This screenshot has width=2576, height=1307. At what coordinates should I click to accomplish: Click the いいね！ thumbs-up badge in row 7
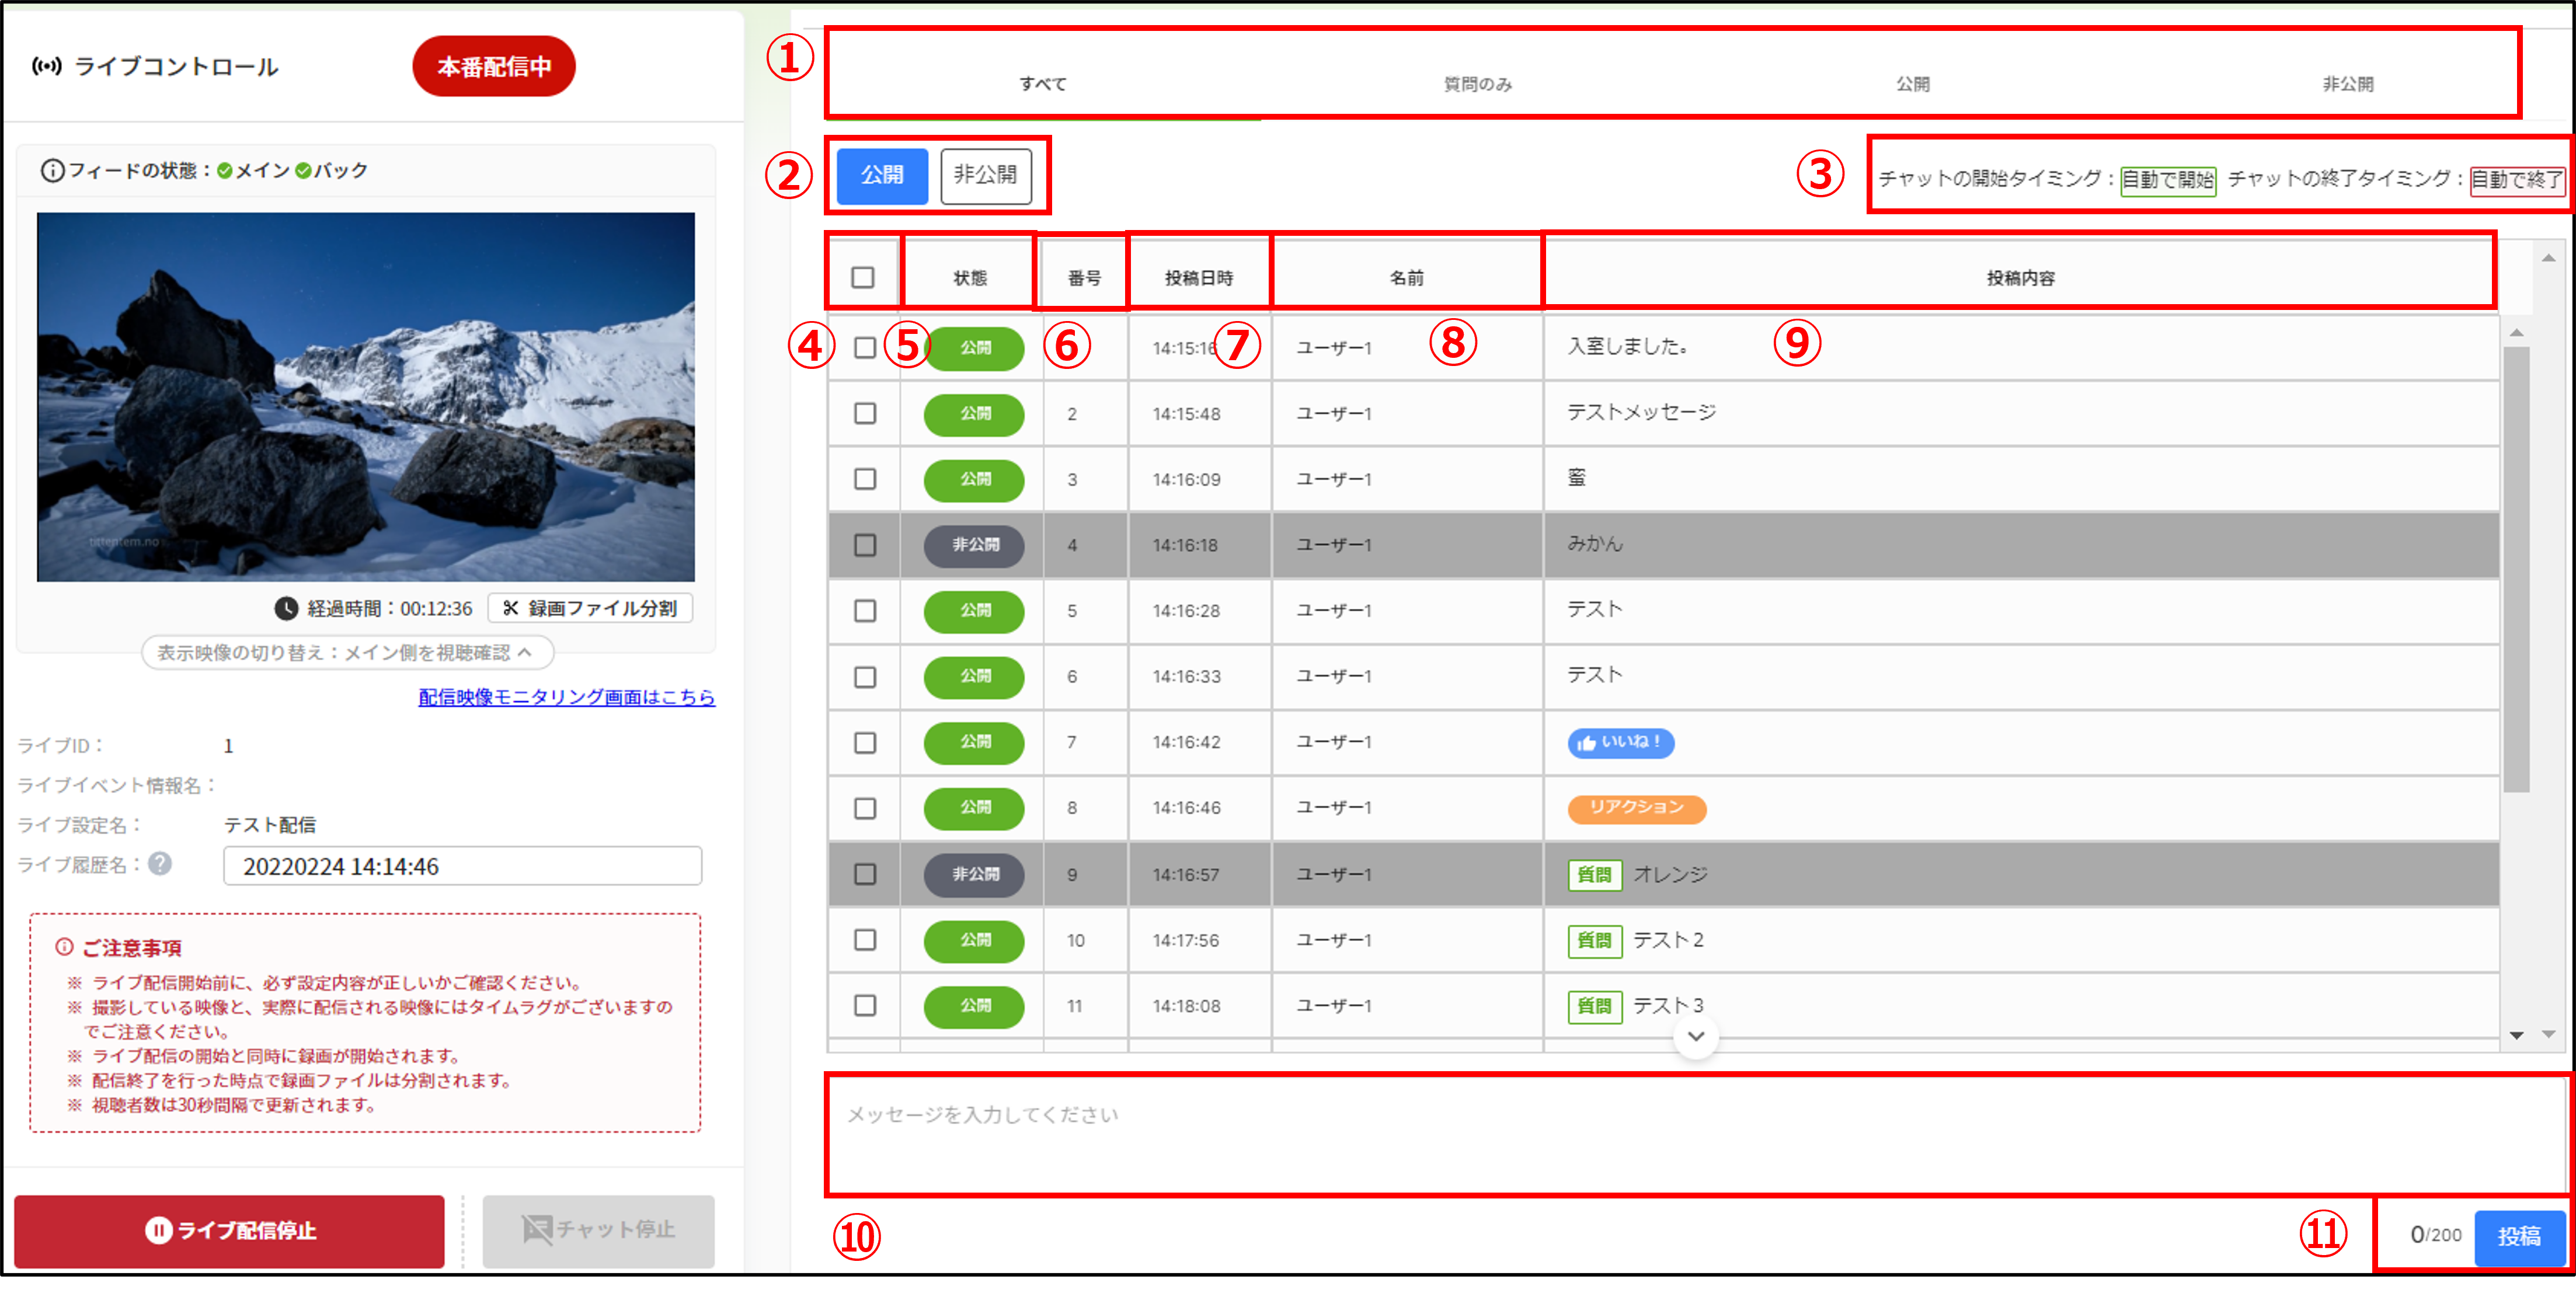pos(1620,742)
